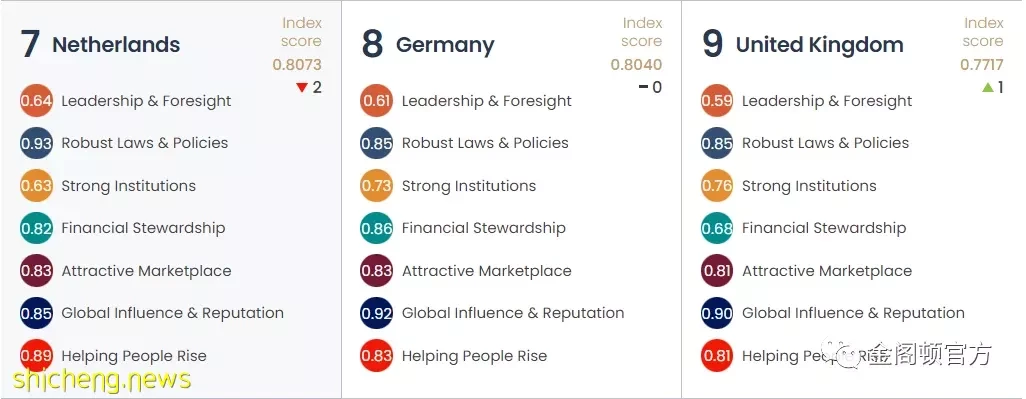Click the red down arrow rank change for Netherlands
Viewport: 1026px width, 399px height.
[302, 88]
